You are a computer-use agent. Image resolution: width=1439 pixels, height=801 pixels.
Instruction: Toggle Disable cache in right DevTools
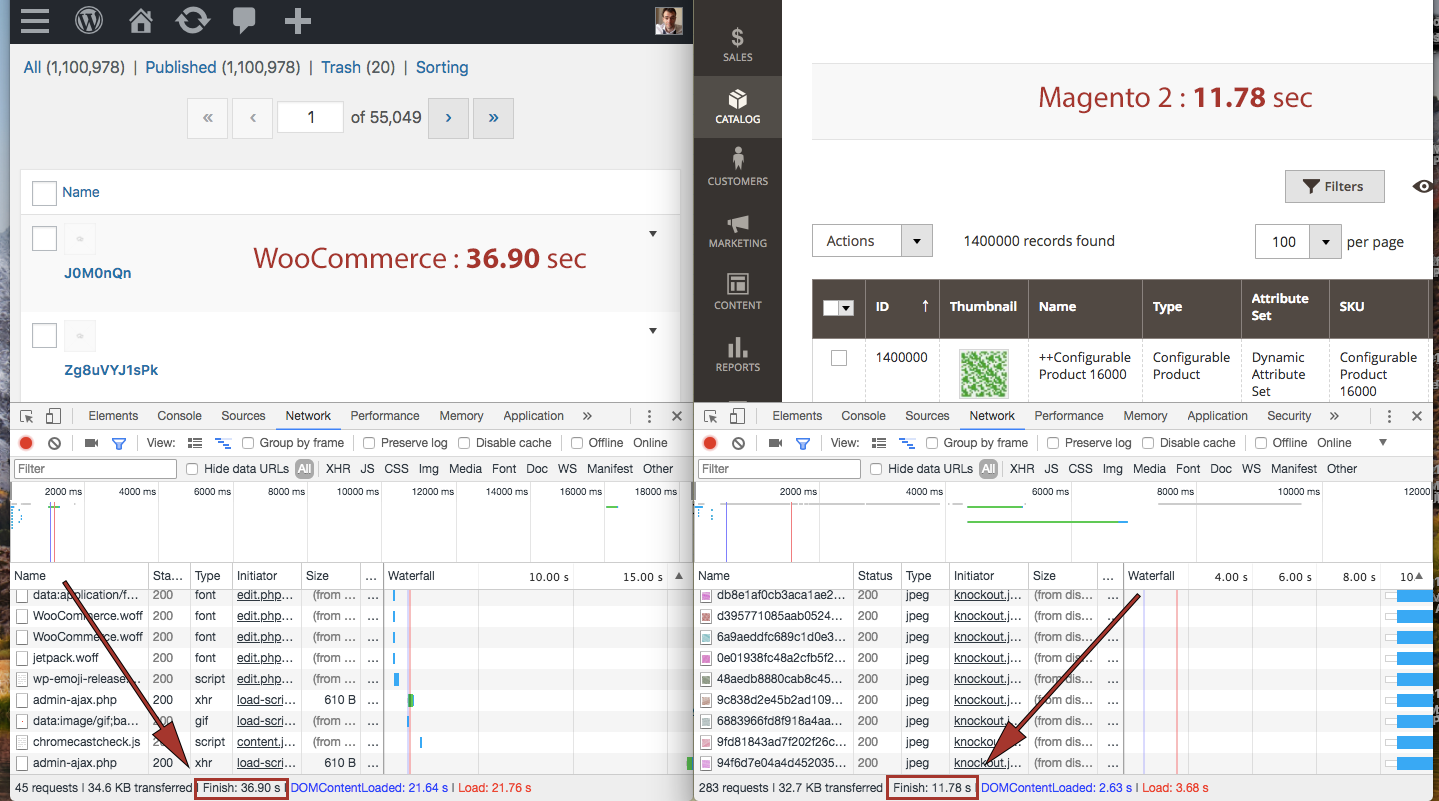1148,443
